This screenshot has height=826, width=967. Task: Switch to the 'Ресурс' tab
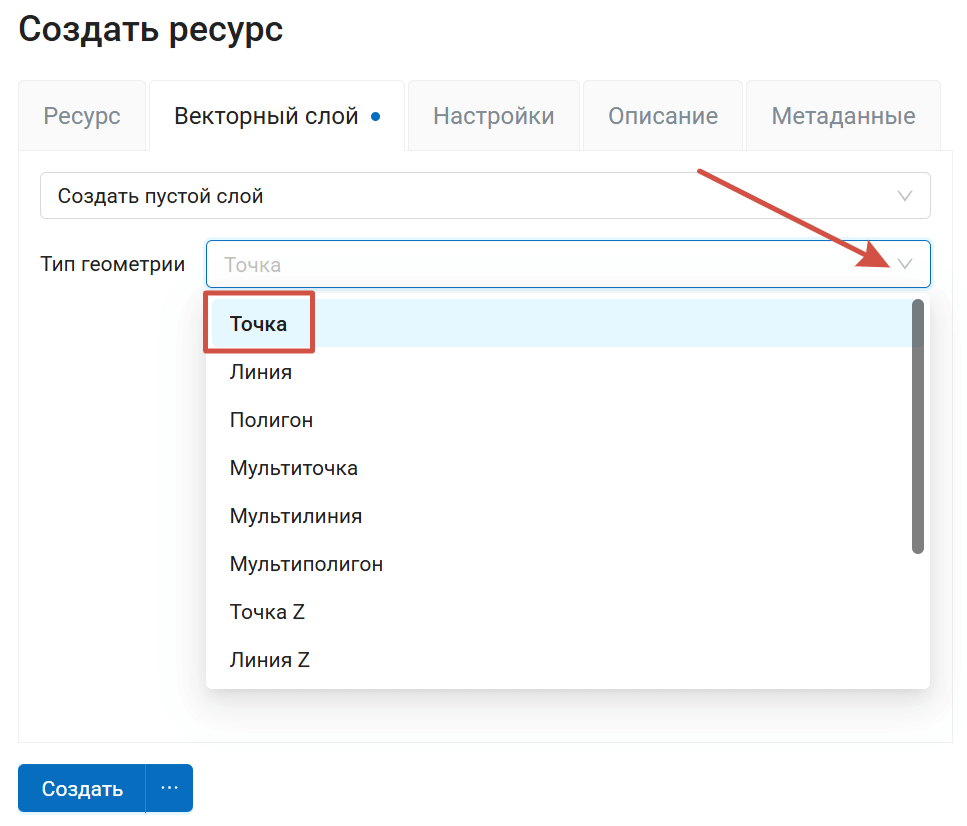click(x=81, y=115)
